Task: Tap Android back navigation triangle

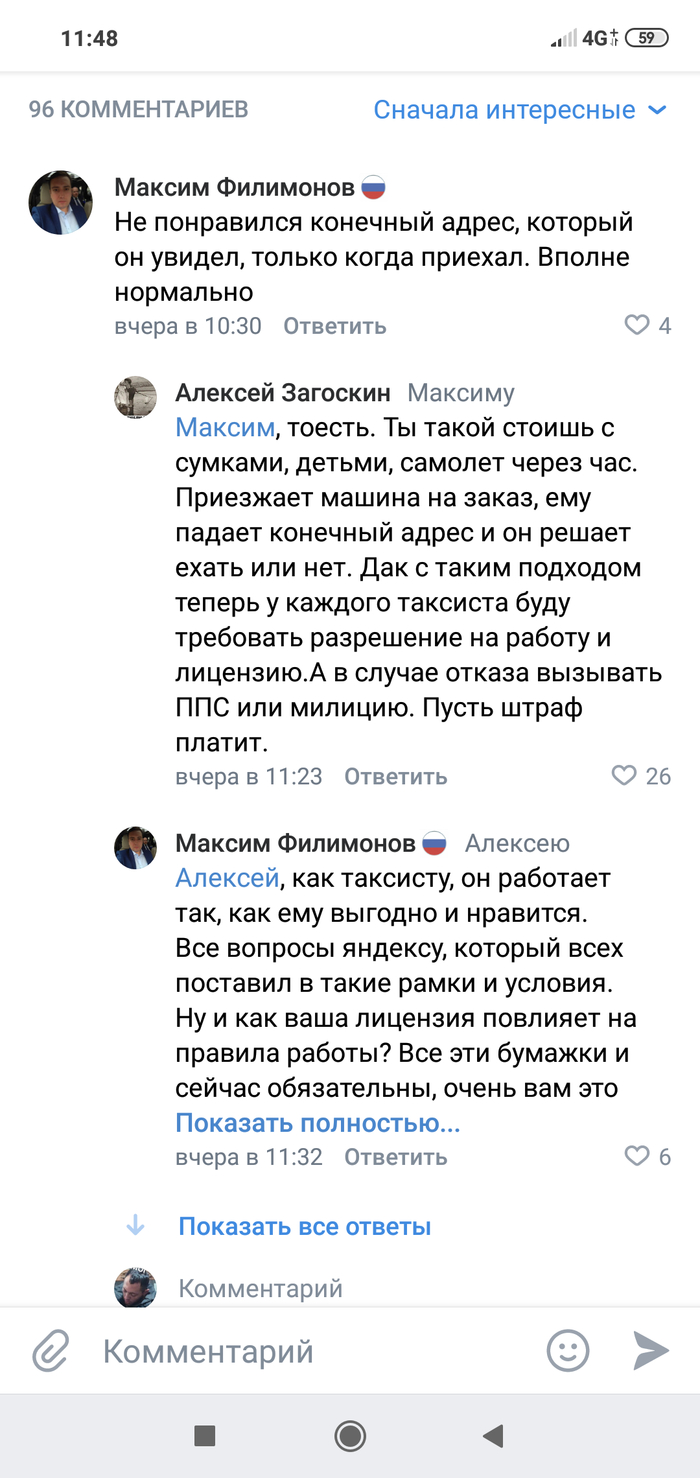Action: point(492,1437)
